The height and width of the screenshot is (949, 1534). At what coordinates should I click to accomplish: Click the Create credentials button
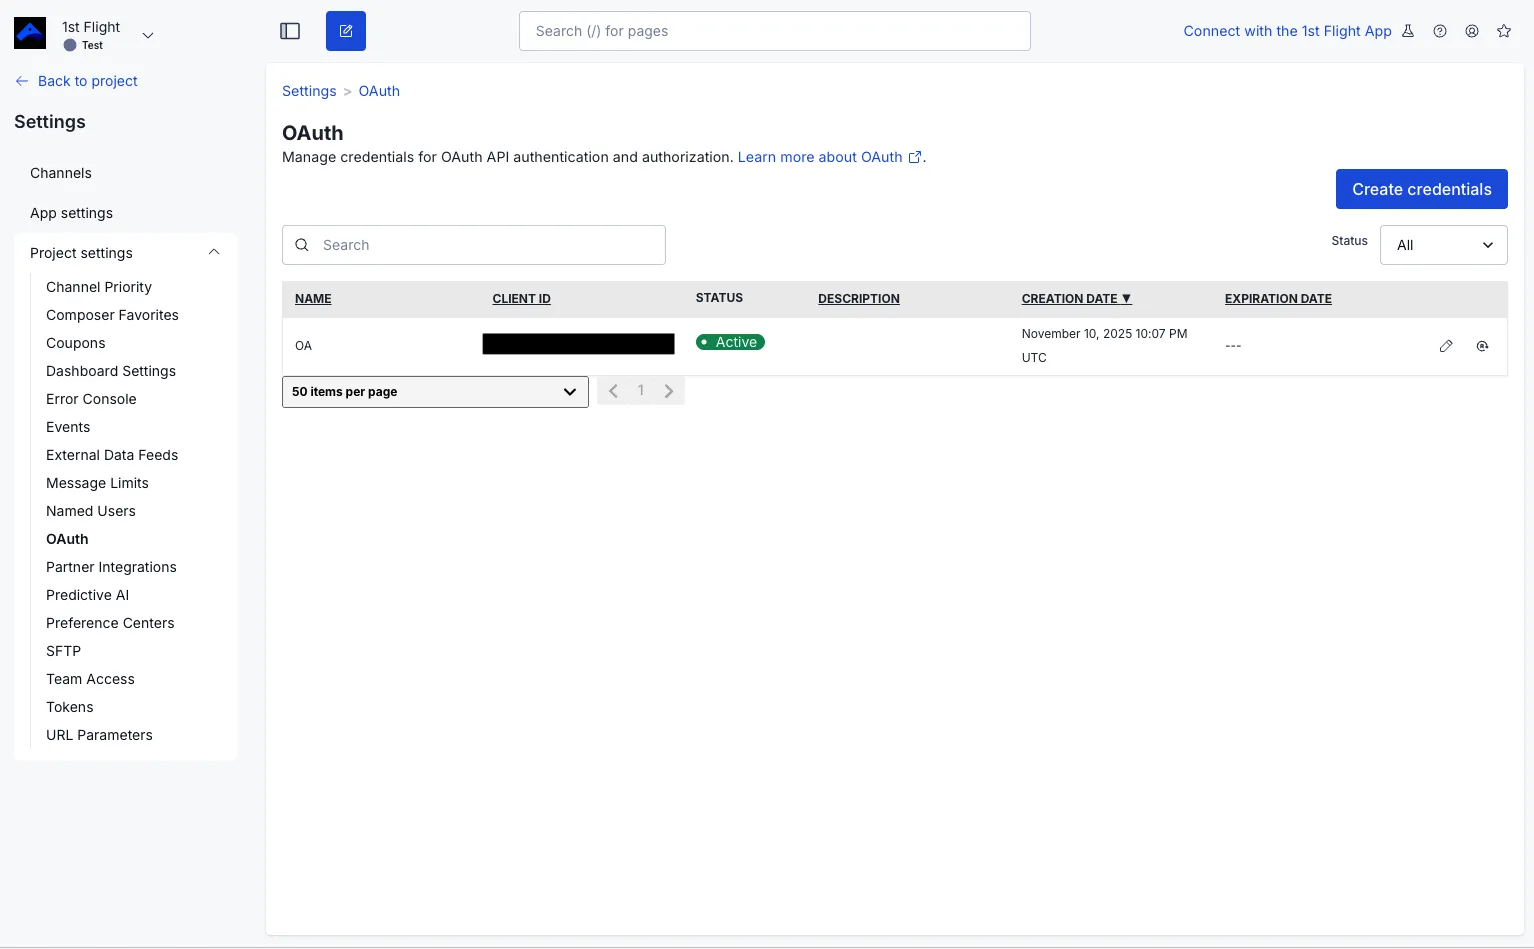1421,189
